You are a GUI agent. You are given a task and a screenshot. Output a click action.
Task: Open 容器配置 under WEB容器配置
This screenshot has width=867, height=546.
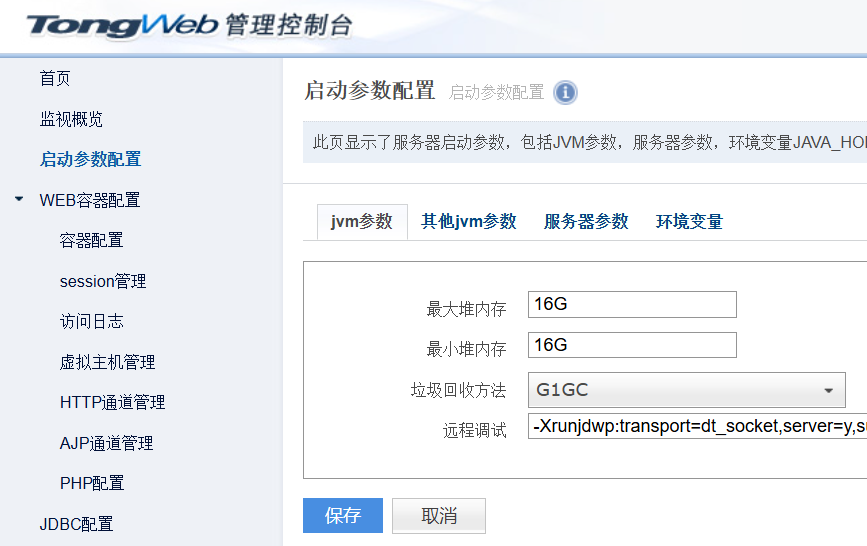click(91, 240)
